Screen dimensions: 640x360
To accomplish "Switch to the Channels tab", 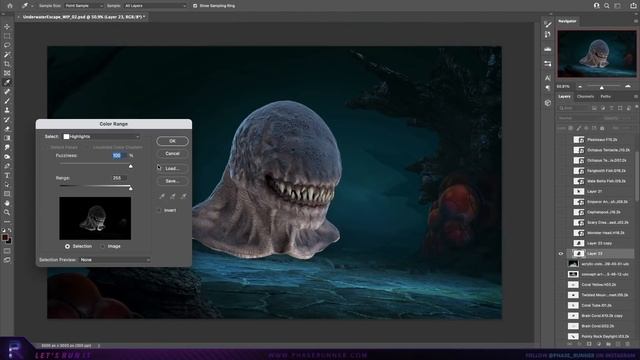I will (585, 97).
